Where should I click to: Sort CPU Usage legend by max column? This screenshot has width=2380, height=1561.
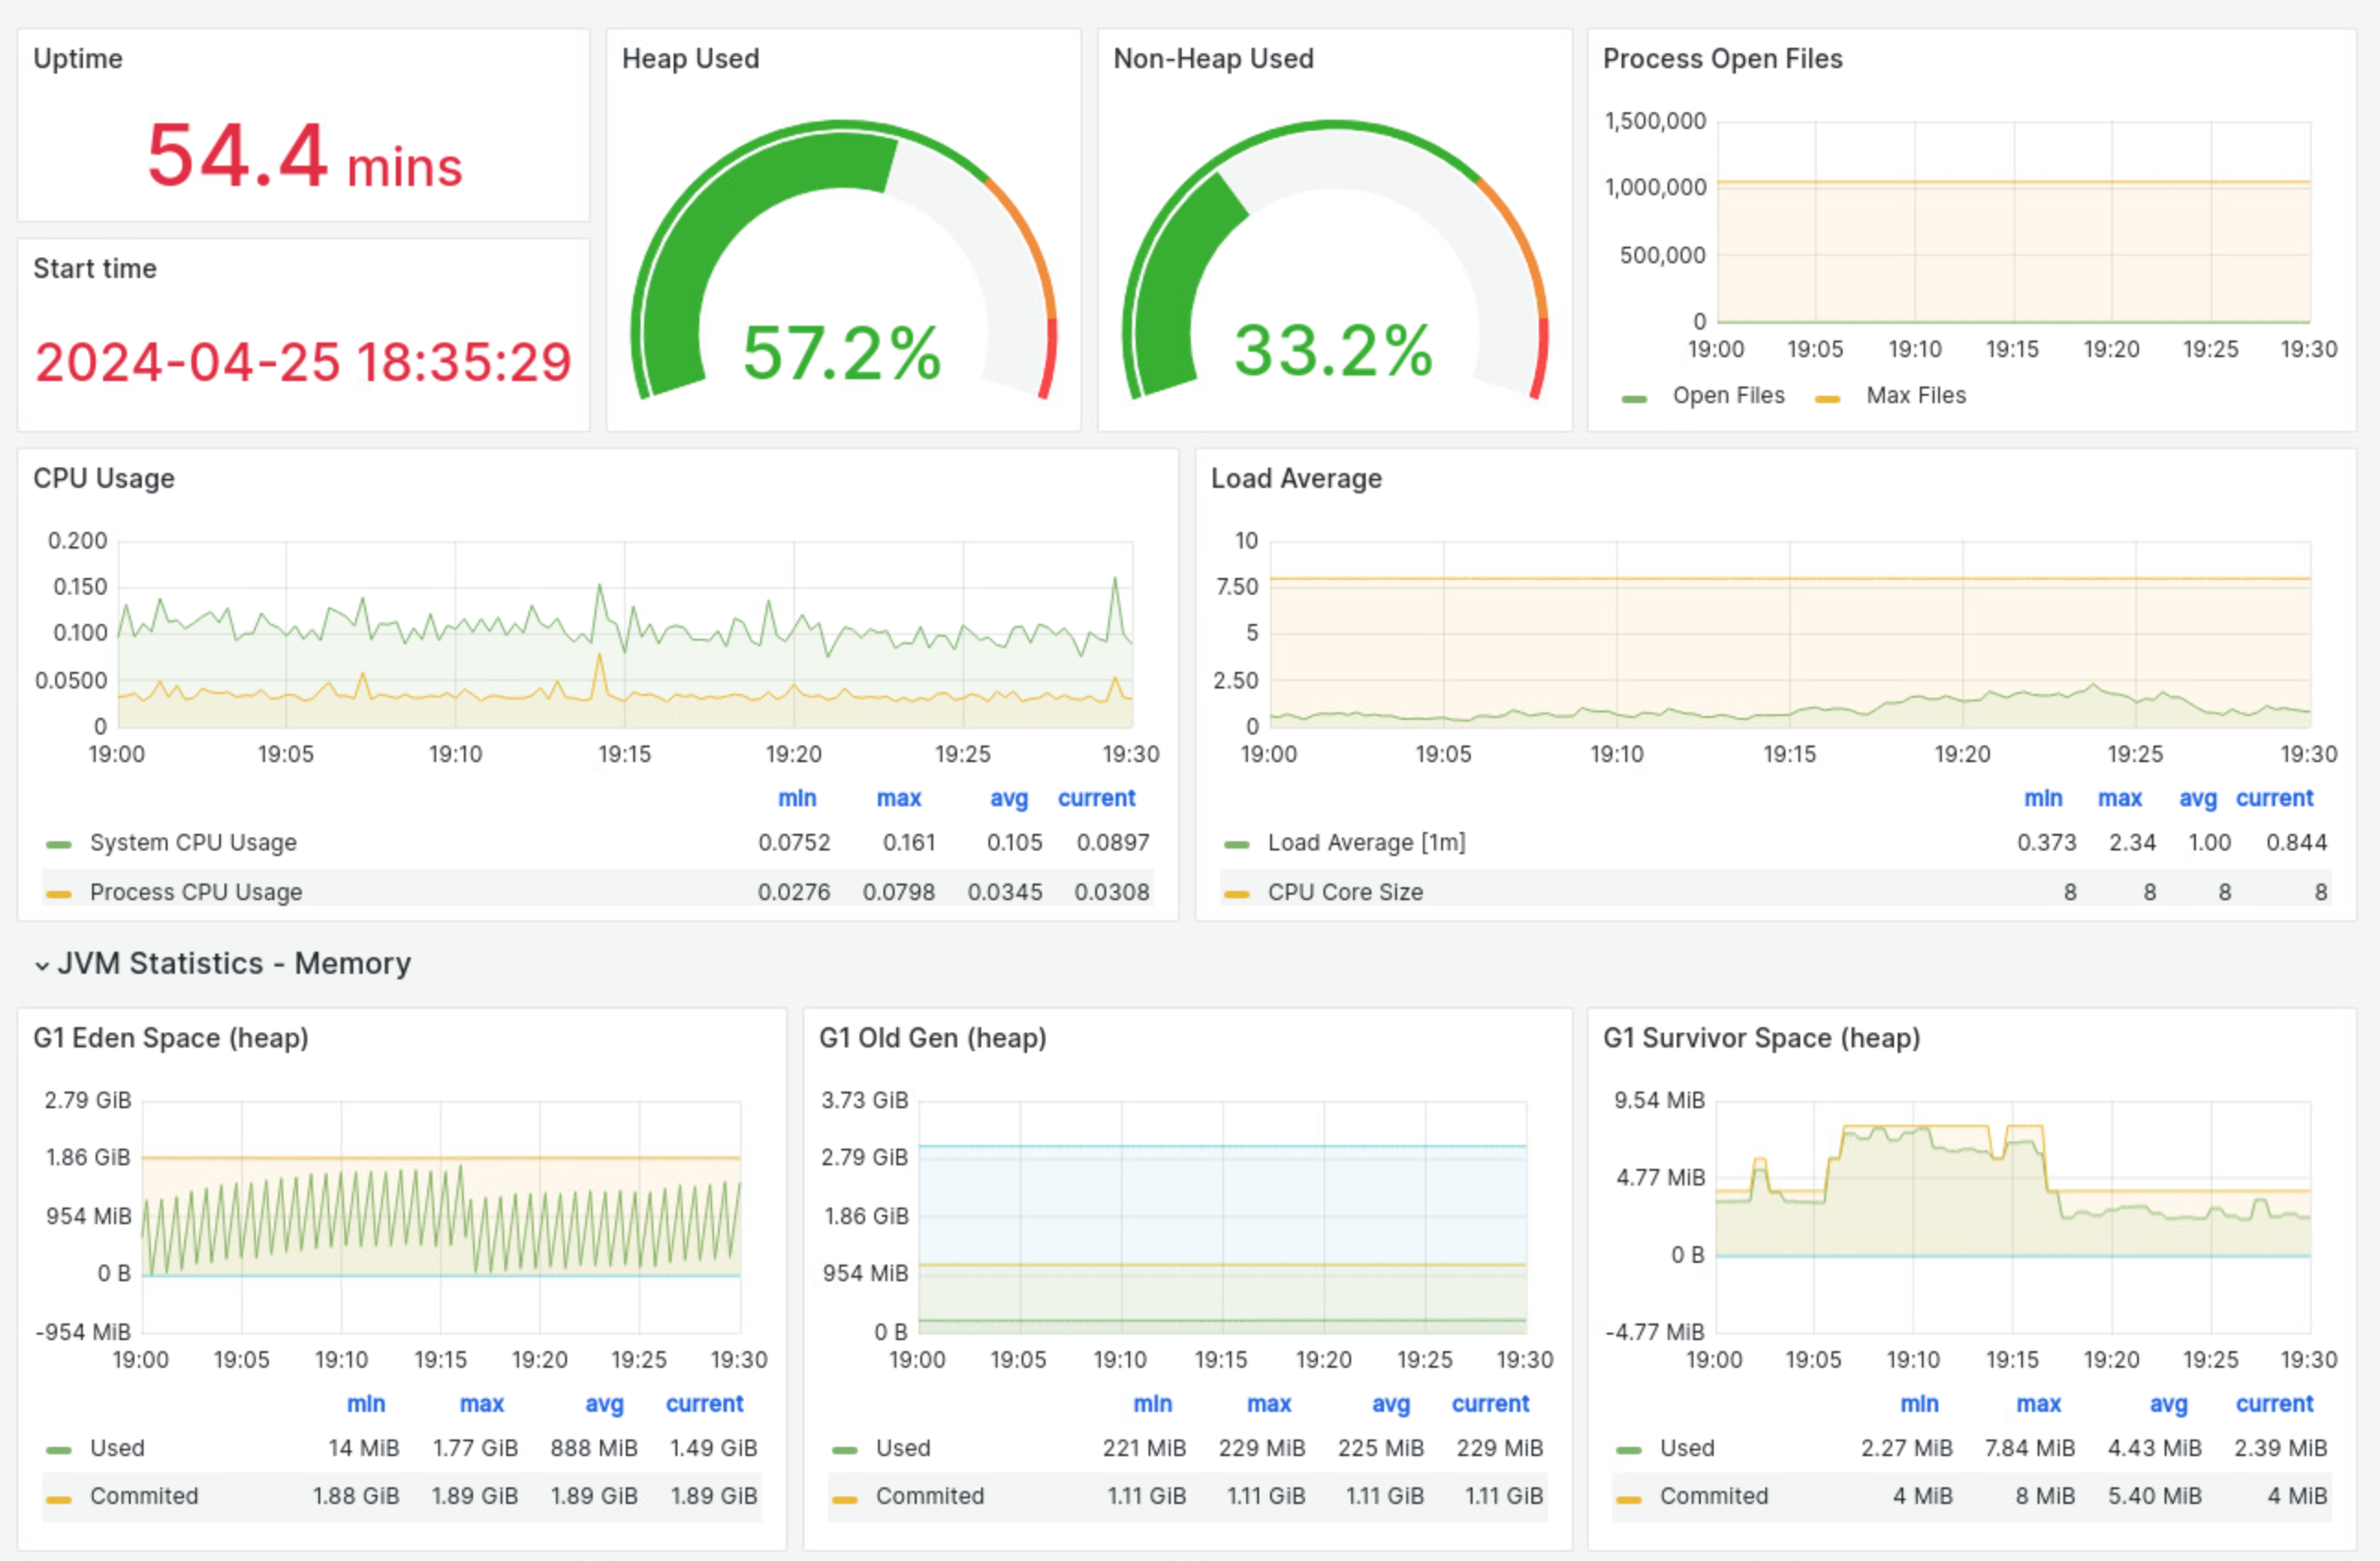pos(898,798)
